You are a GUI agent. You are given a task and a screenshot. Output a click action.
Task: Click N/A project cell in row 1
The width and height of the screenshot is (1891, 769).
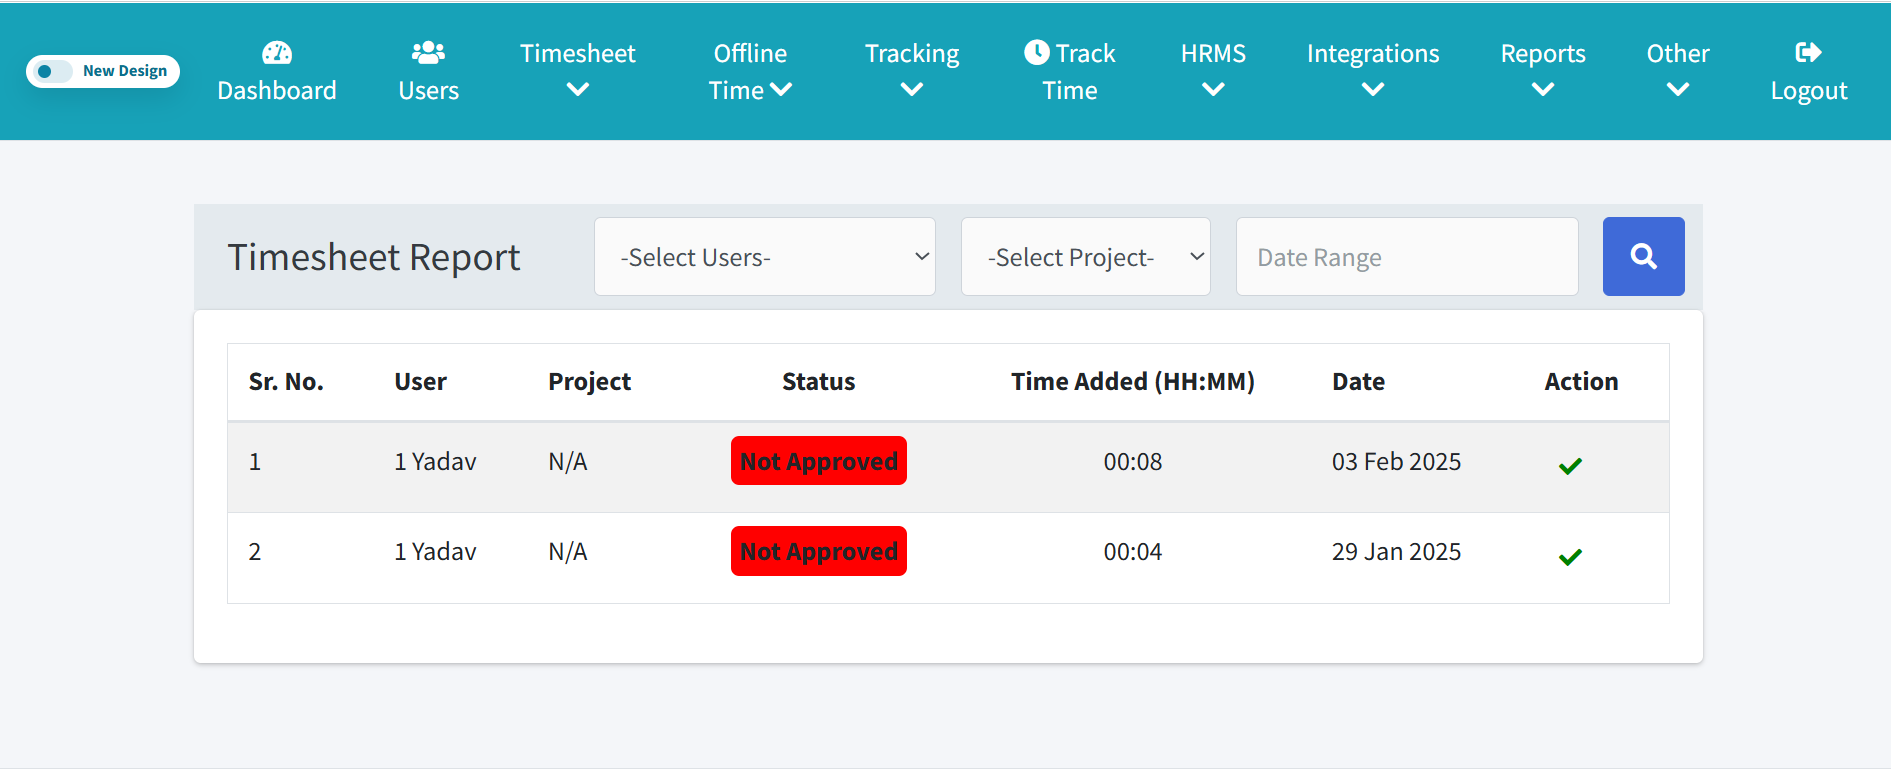568,462
